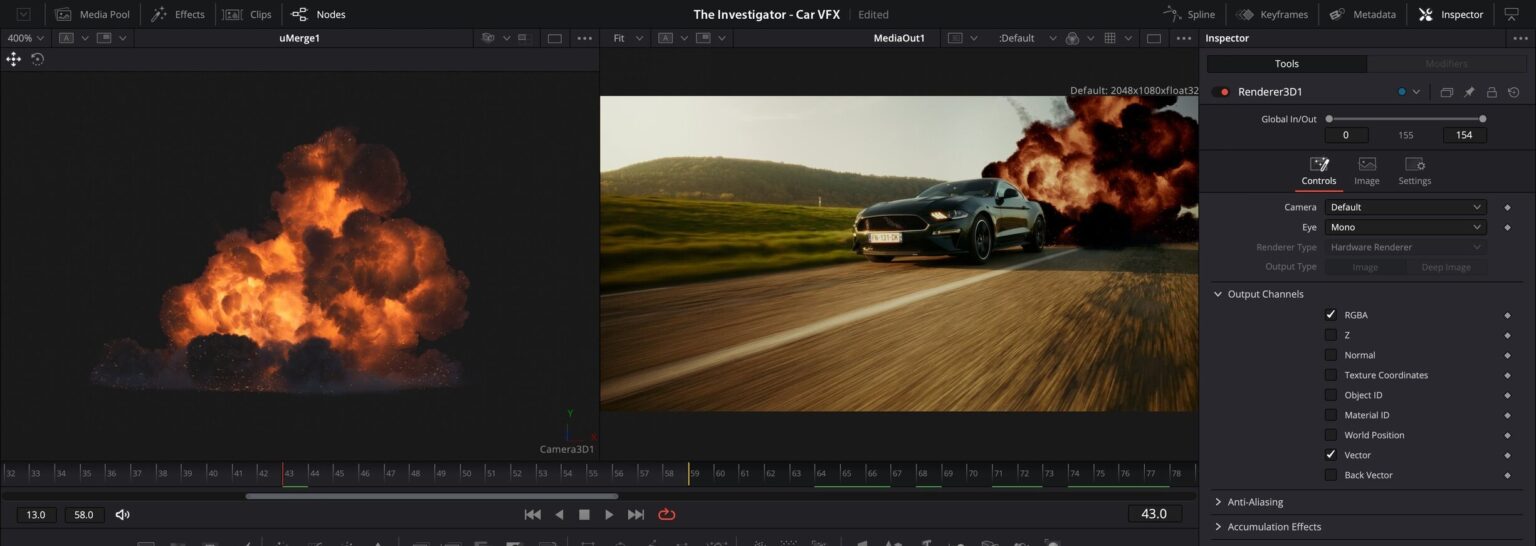
Task: Enable the World Position checkbox
Action: click(x=1330, y=435)
